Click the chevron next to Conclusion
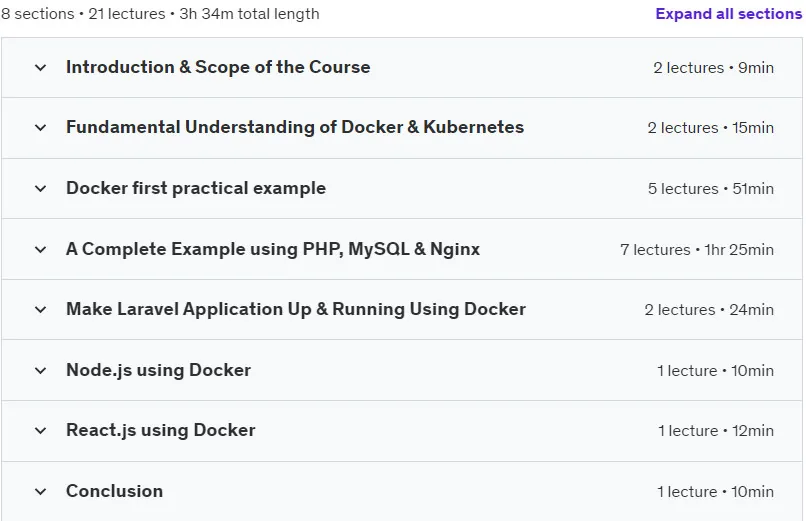 tap(41, 492)
